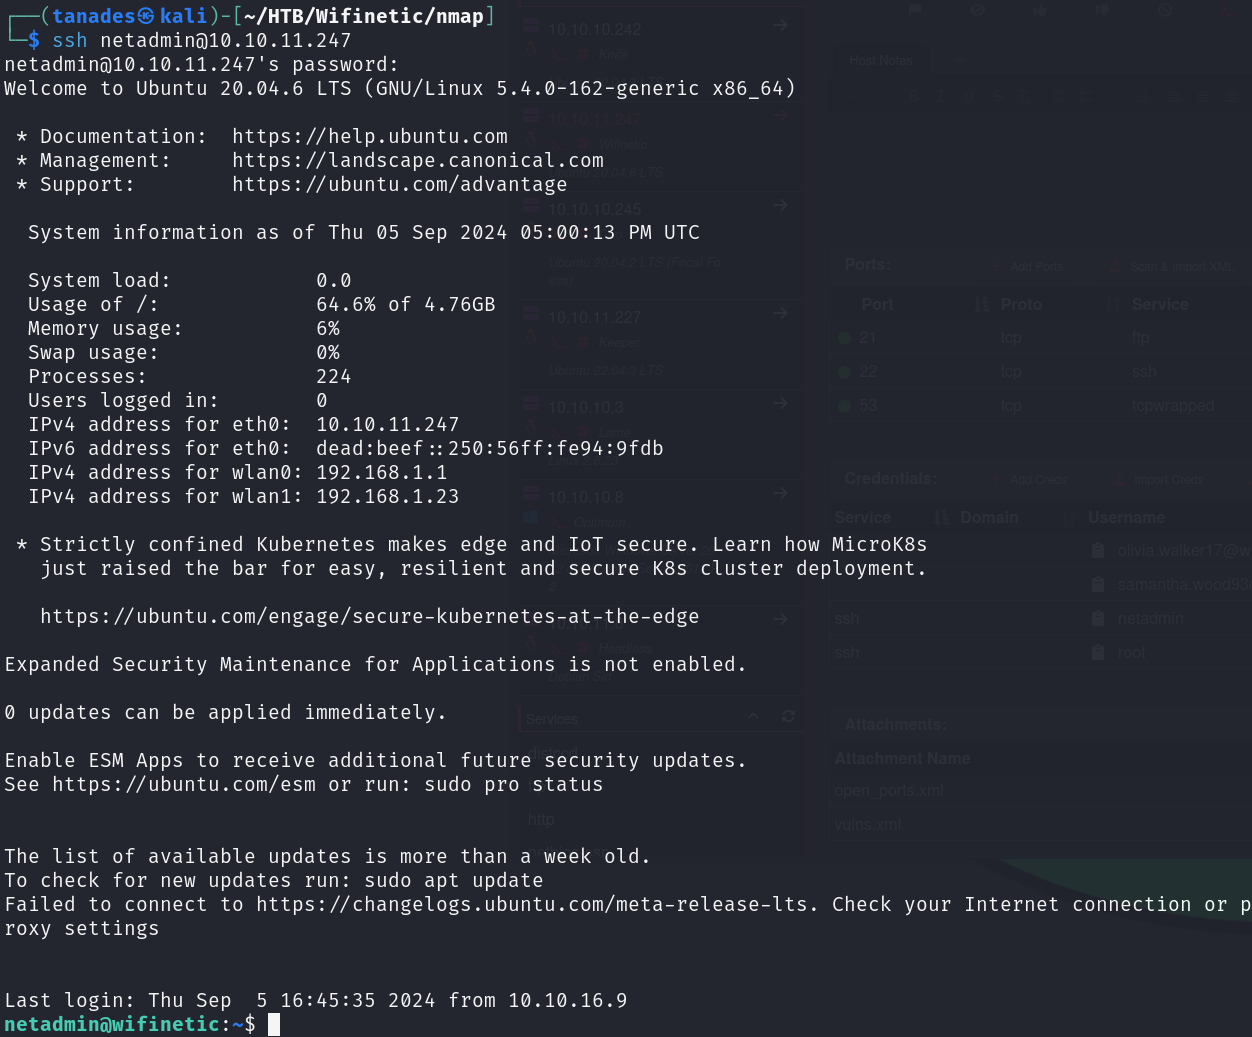Click the IPv6 address dead:beef::250:56ff:fe94:9fdb
1252x1037 pixels.
(x=490, y=449)
